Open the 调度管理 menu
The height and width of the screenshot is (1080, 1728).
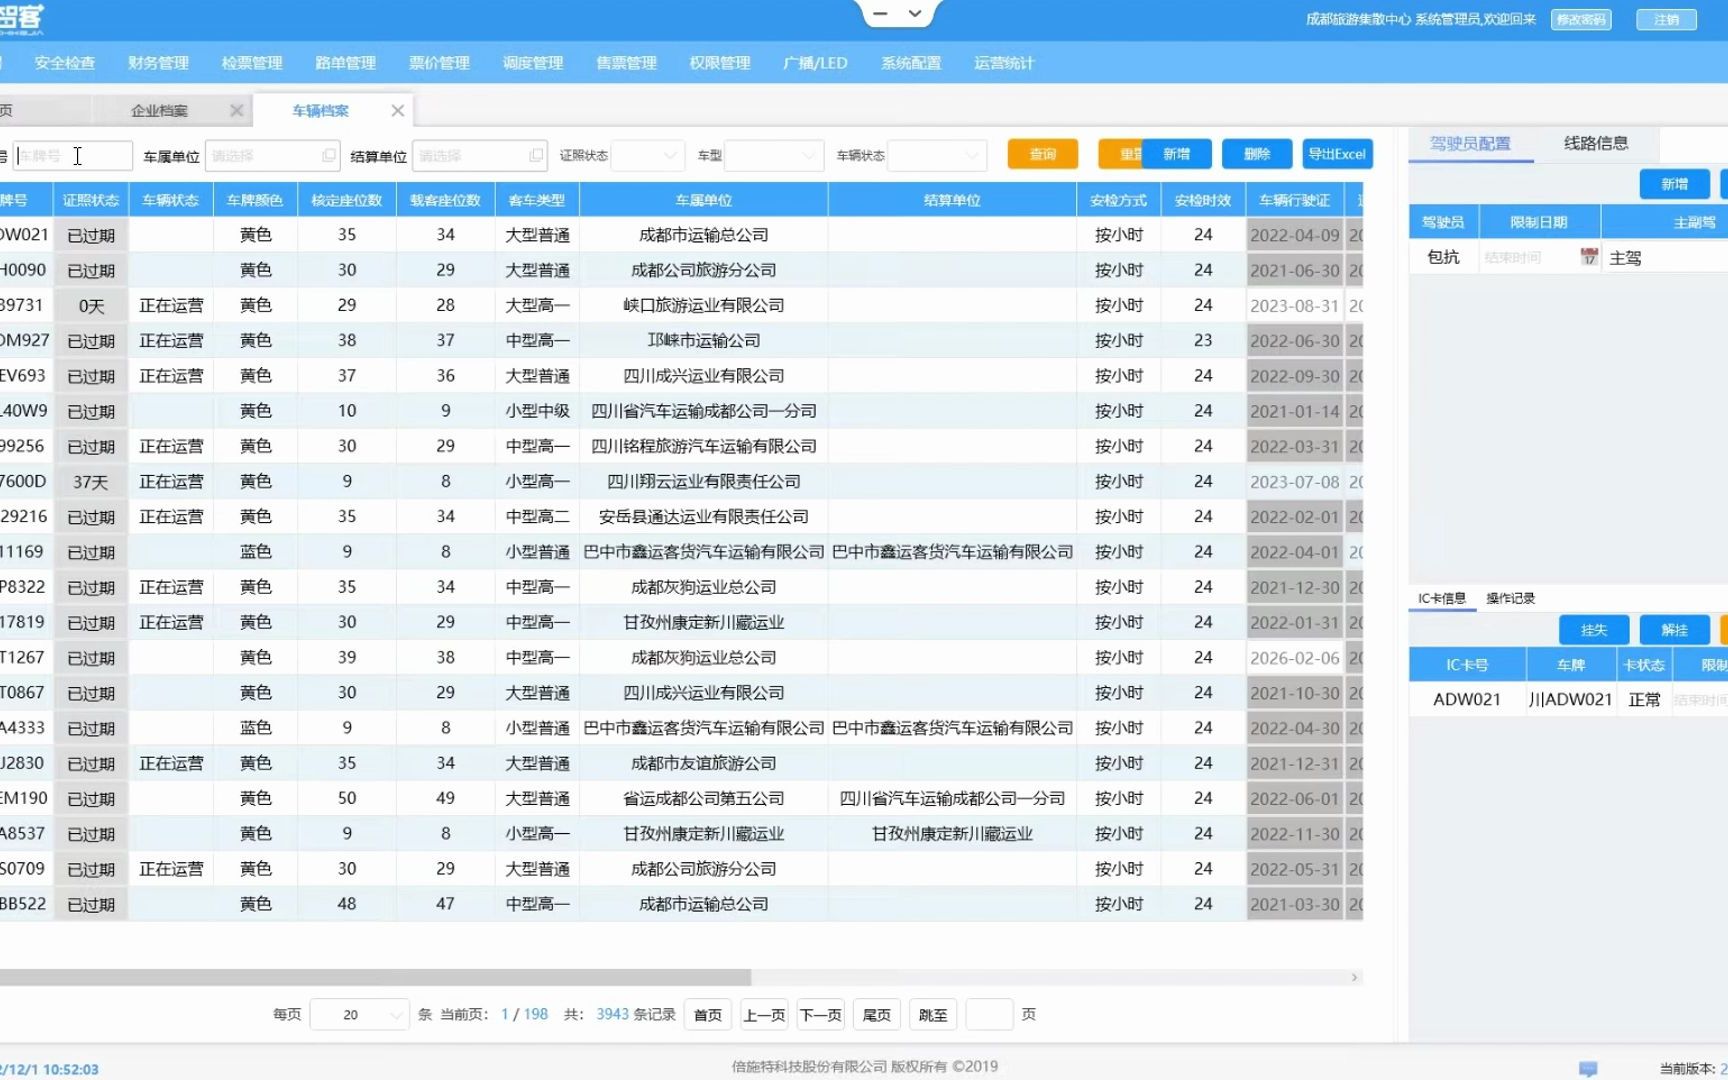click(532, 62)
